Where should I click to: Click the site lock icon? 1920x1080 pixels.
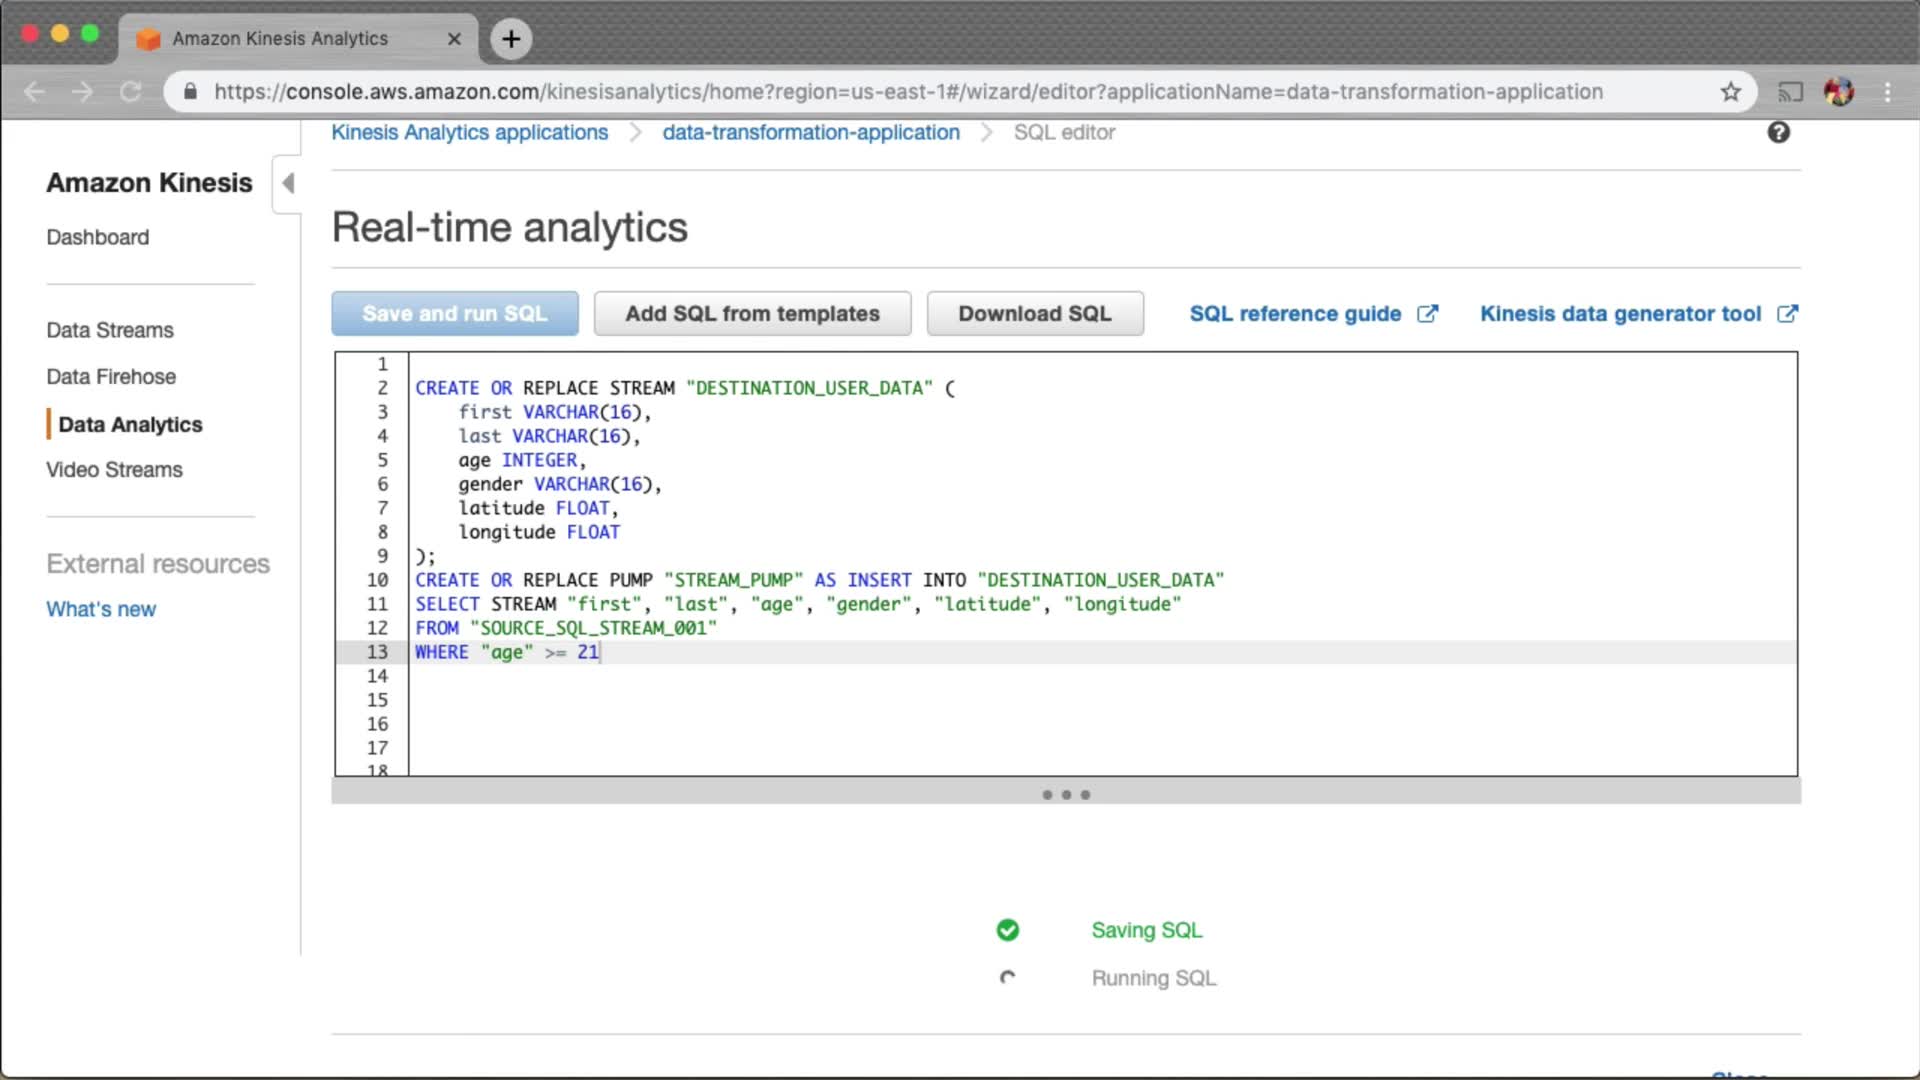(x=190, y=92)
